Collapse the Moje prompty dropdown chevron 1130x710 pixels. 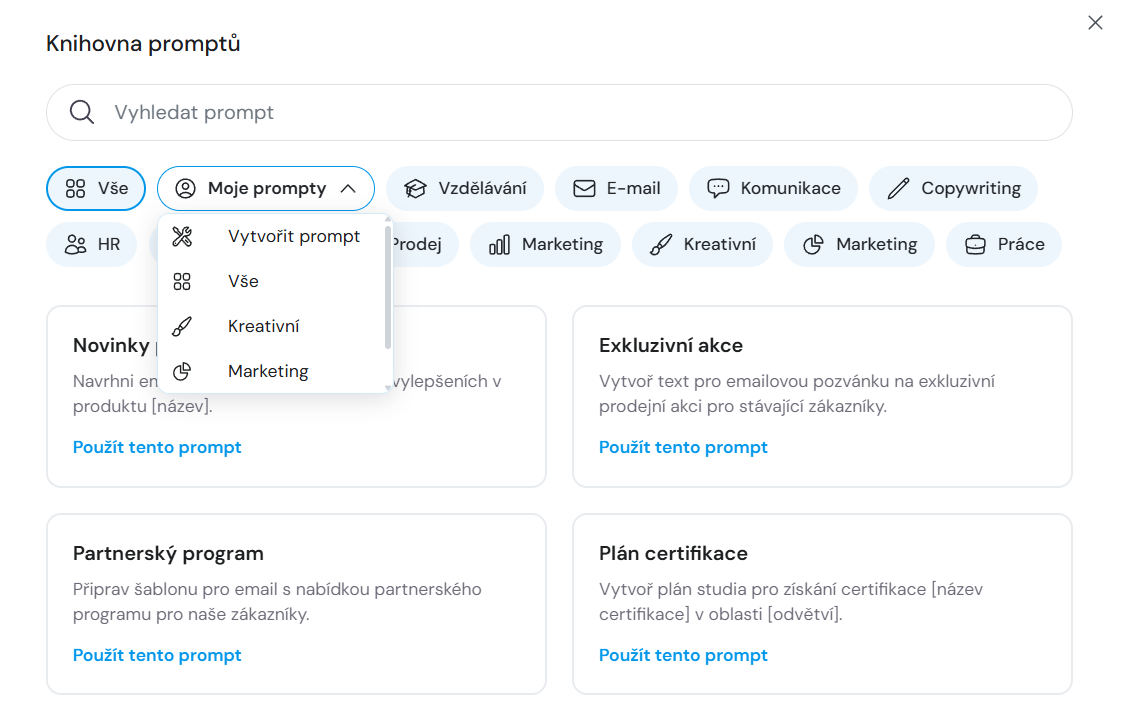pos(348,188)
